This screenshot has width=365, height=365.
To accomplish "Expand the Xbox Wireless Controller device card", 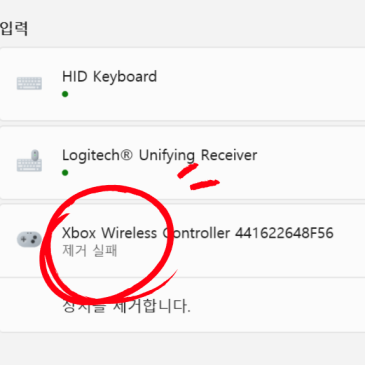I will coord(182,241).
